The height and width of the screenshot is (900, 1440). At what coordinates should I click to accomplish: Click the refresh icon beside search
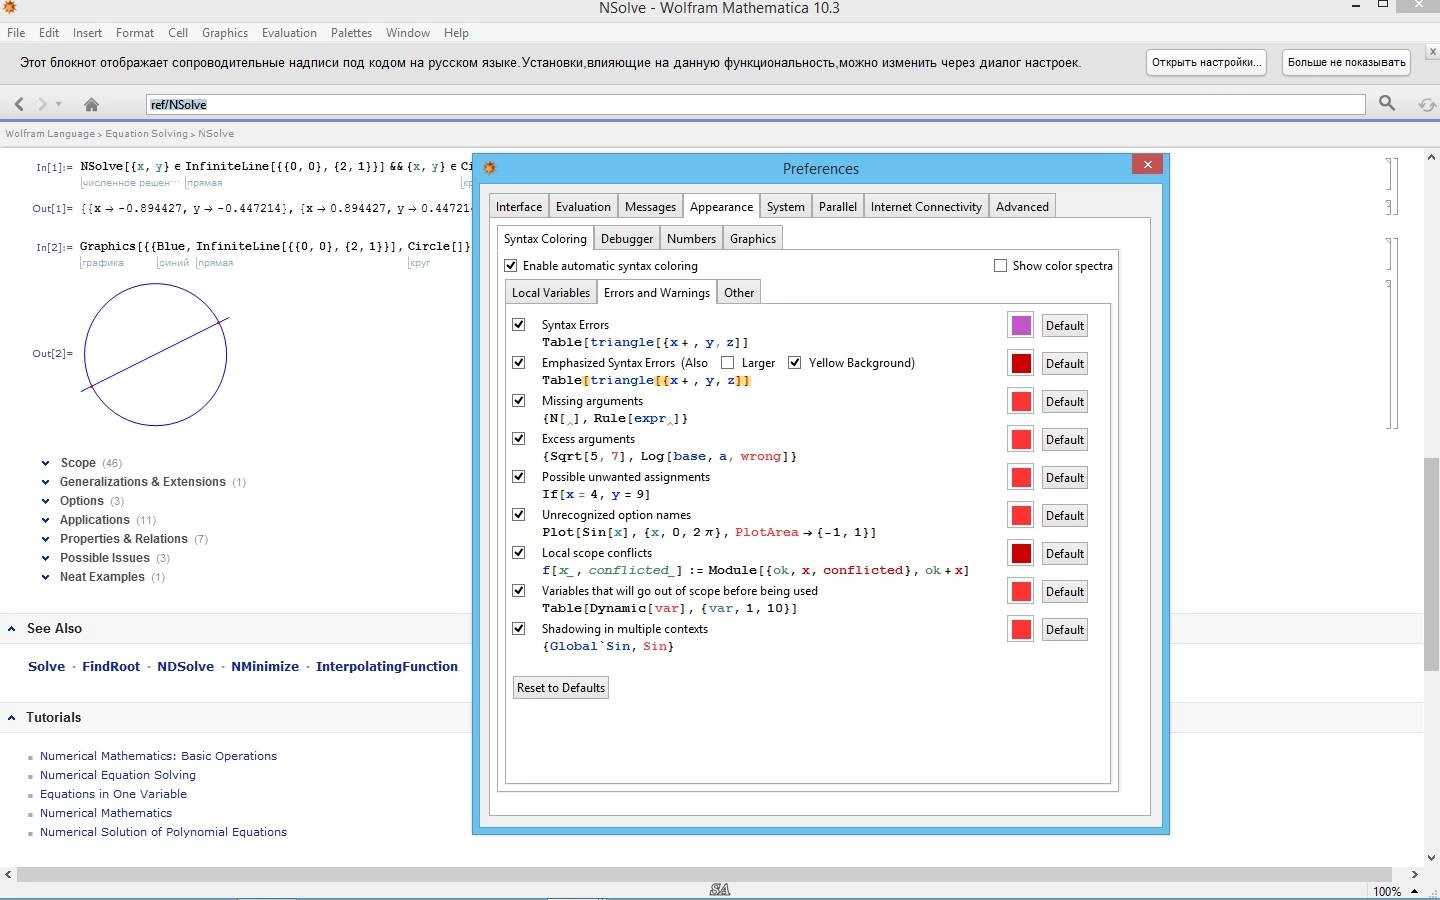point(1427,104)
